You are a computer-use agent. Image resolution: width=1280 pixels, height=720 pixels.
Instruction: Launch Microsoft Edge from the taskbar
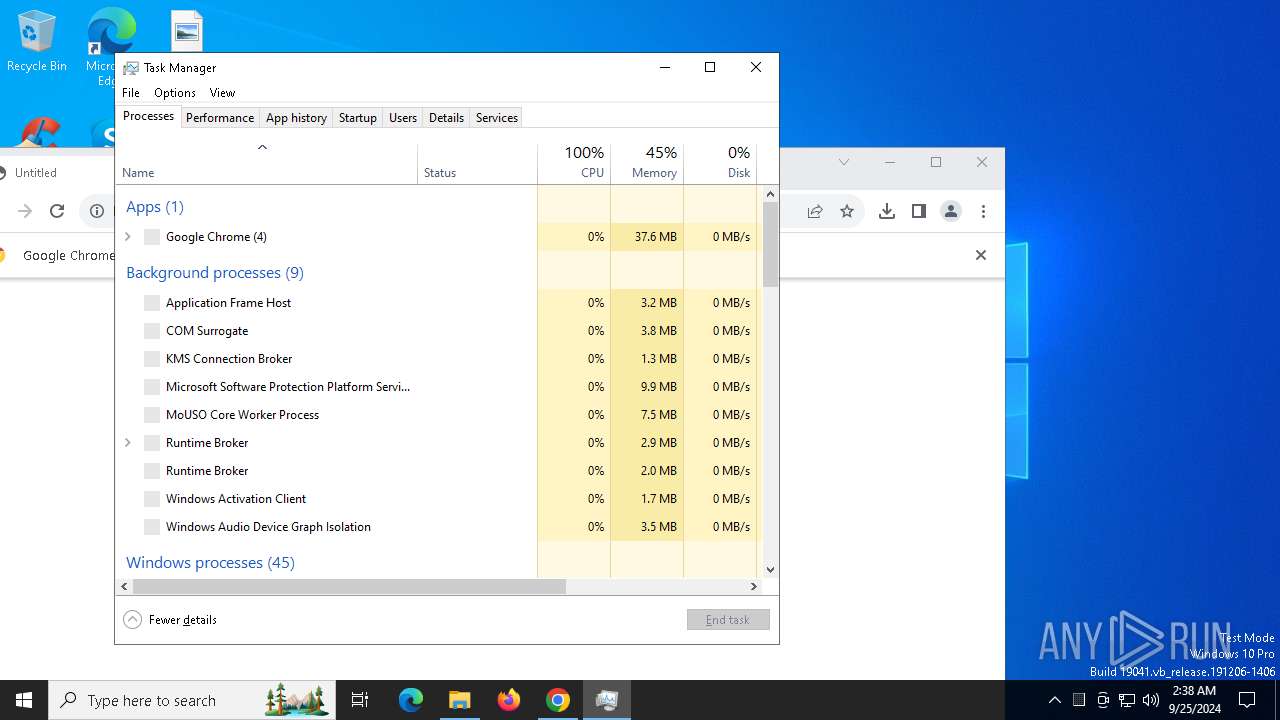[411, 700]
